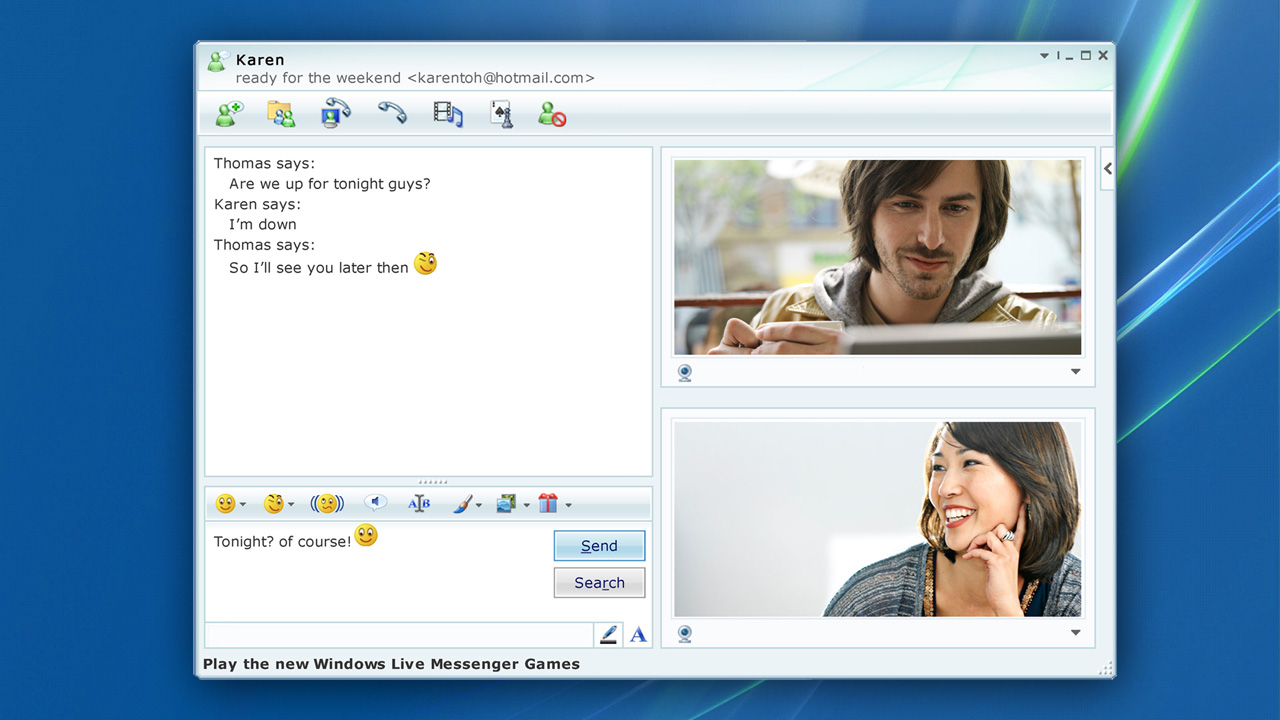Toggle Karen's webcam view settings

tap(1076, 371)
